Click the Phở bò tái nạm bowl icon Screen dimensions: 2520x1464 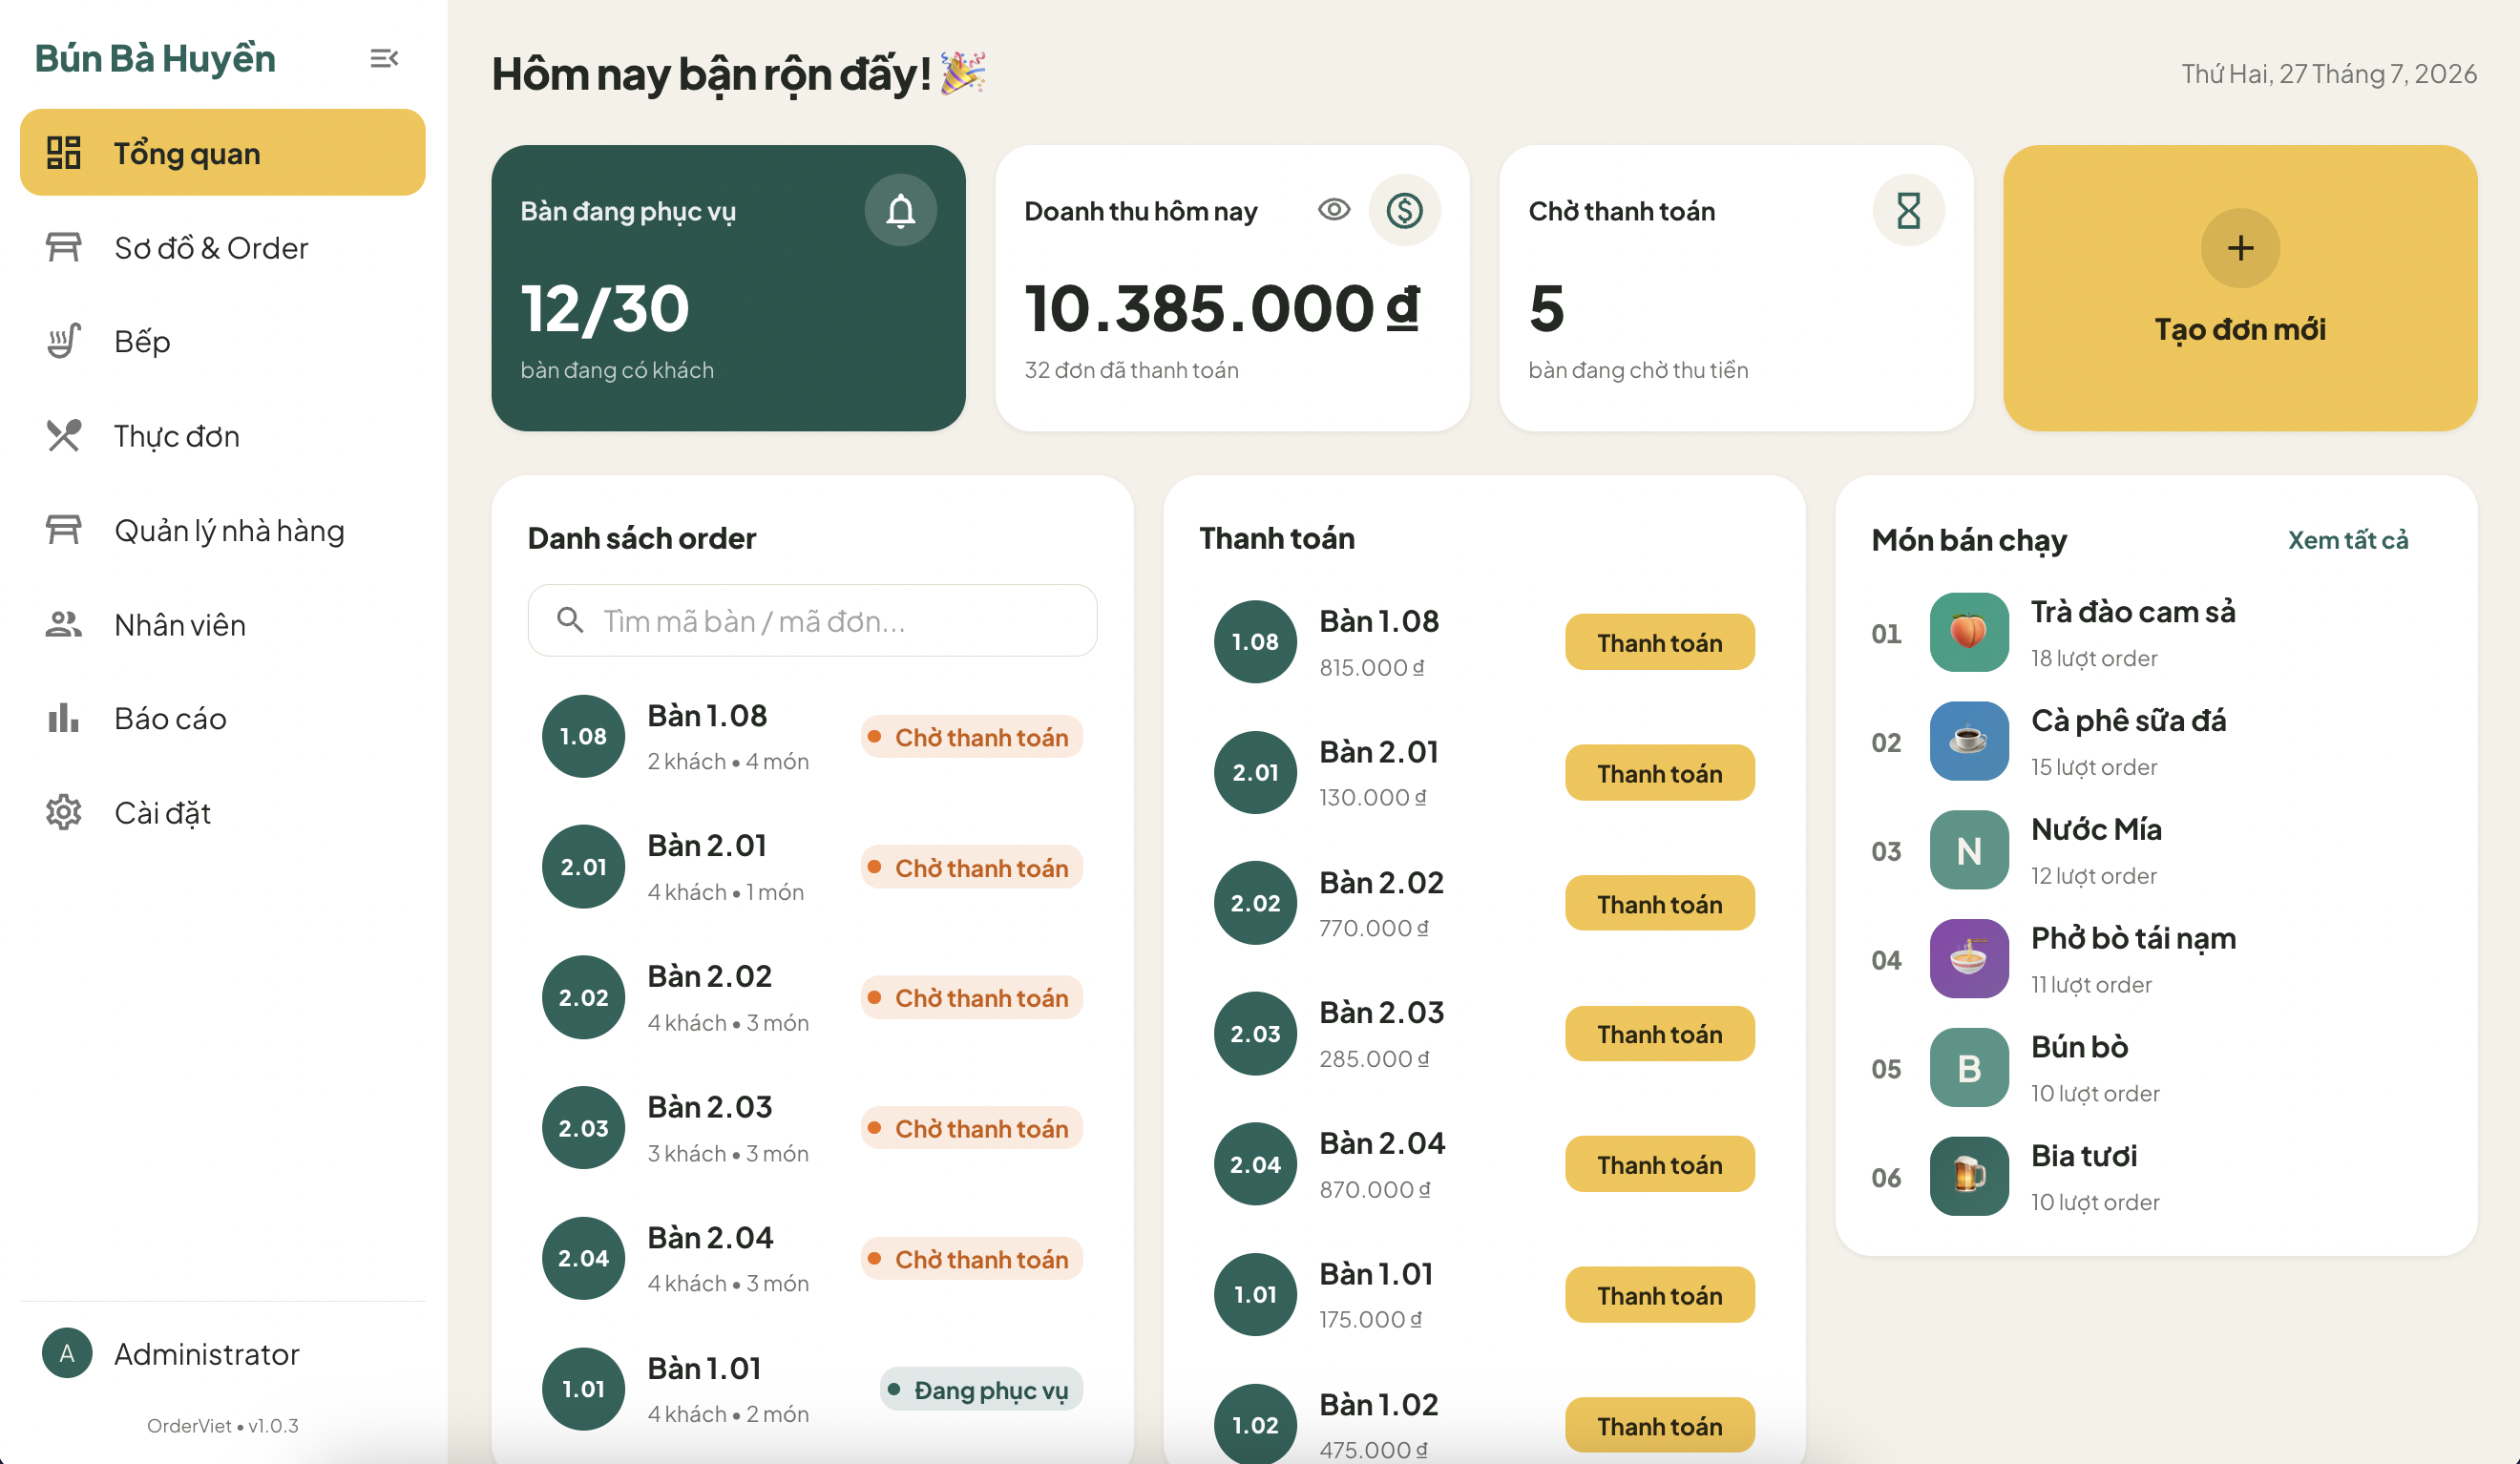point(1969,960)
